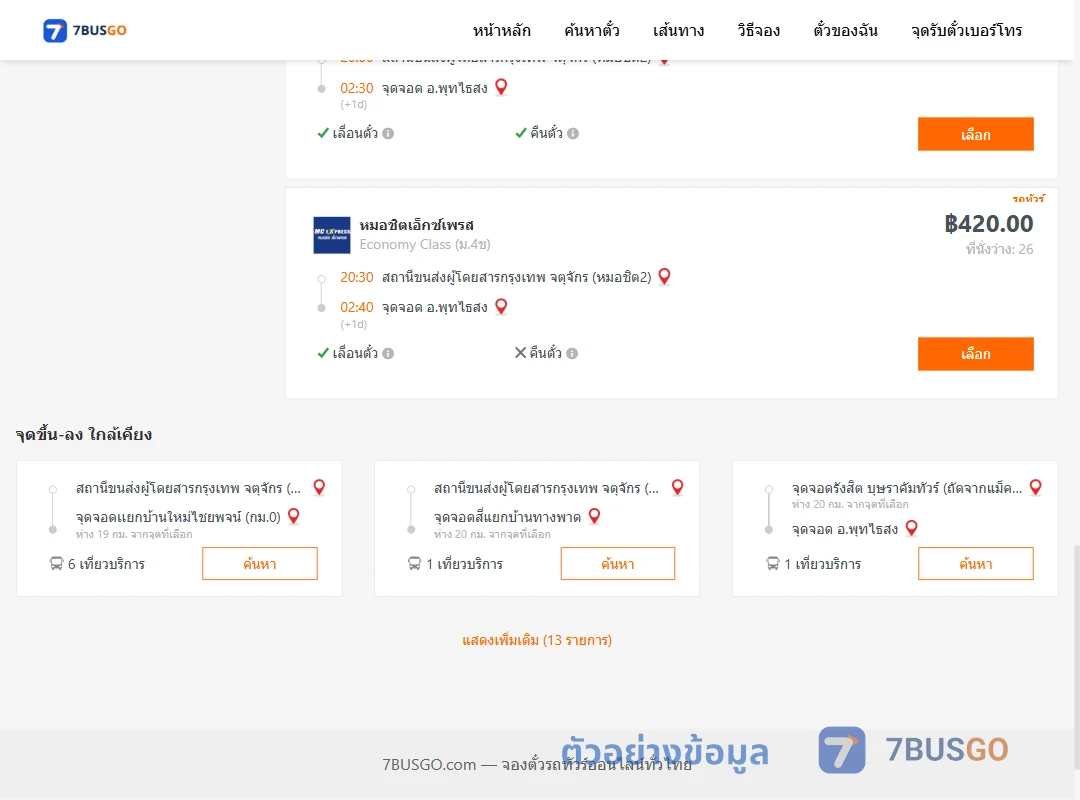Open the ตั๋วของฉัน menu item
The image size is (1080, 800).
[845, 30]
